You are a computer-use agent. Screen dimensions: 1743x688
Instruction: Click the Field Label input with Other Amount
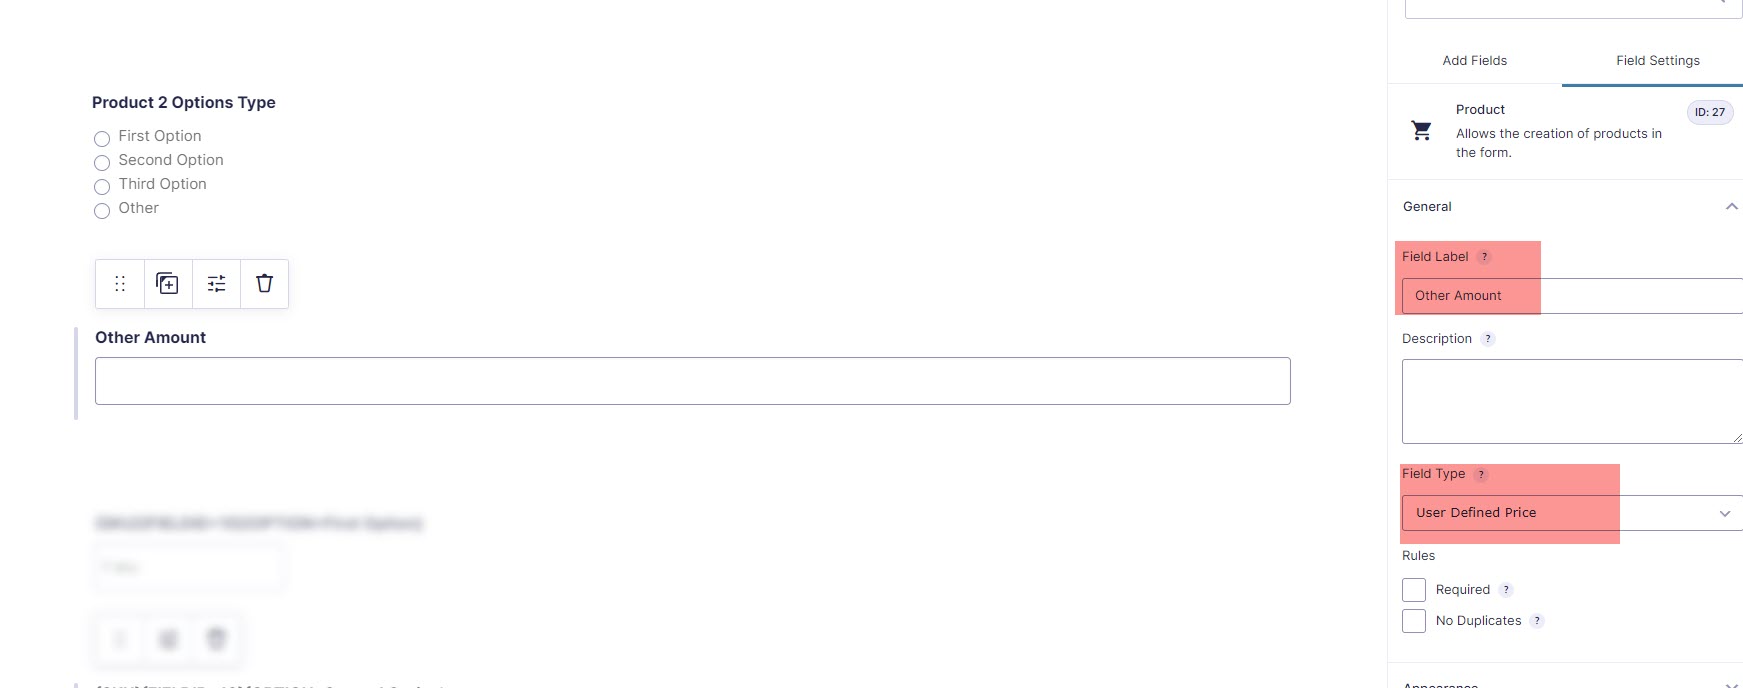[1572, 296]
